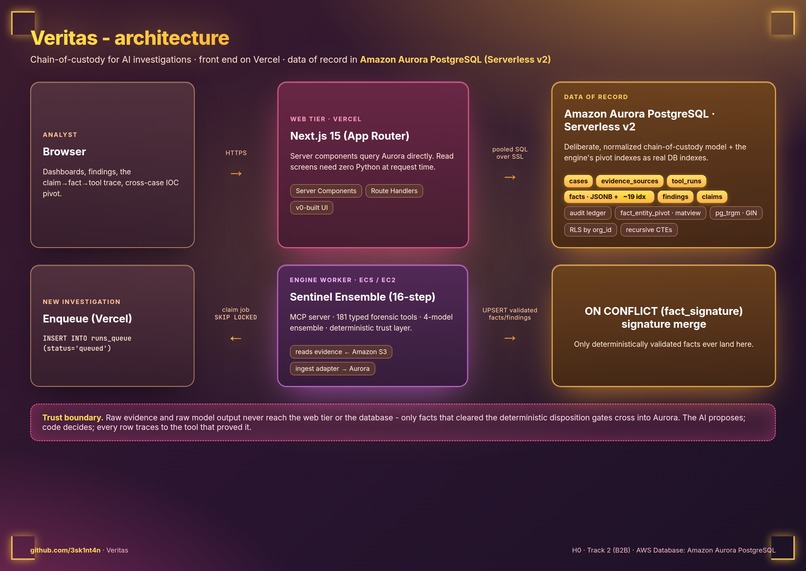Click the Amazon Aurora PostgreSQL (Serverless v2) subtitle text
806x571 pixels.
tap(455, 60)
